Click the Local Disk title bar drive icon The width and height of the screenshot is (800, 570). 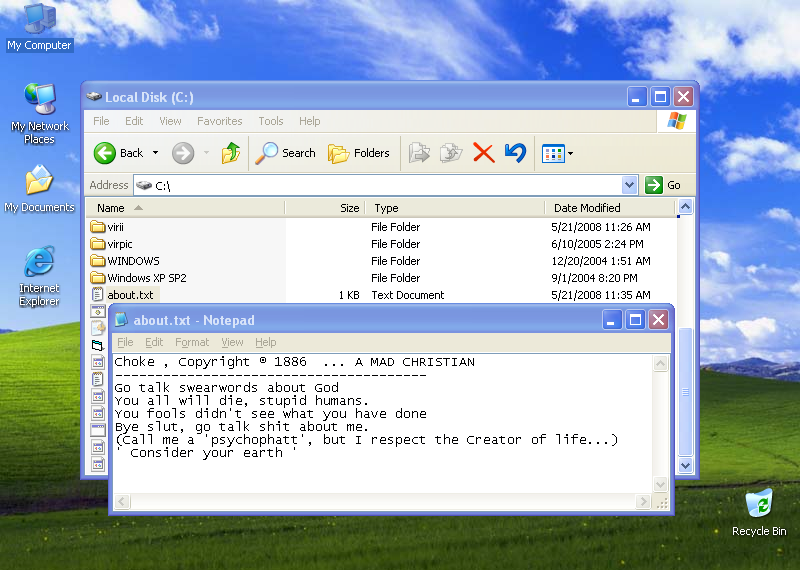[x=94, y=96]
